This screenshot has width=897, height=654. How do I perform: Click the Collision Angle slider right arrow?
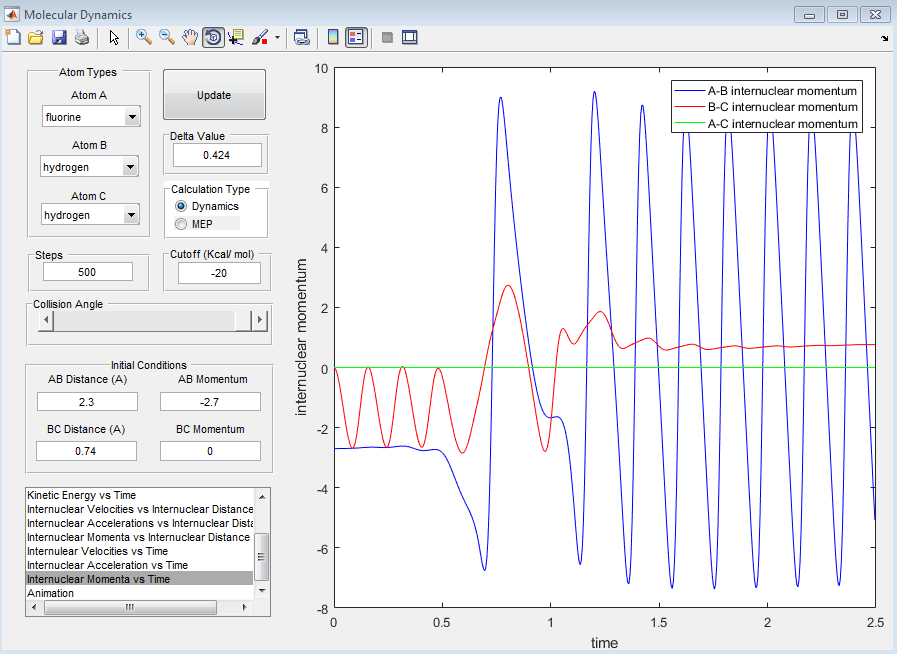[x=259, y=320]
